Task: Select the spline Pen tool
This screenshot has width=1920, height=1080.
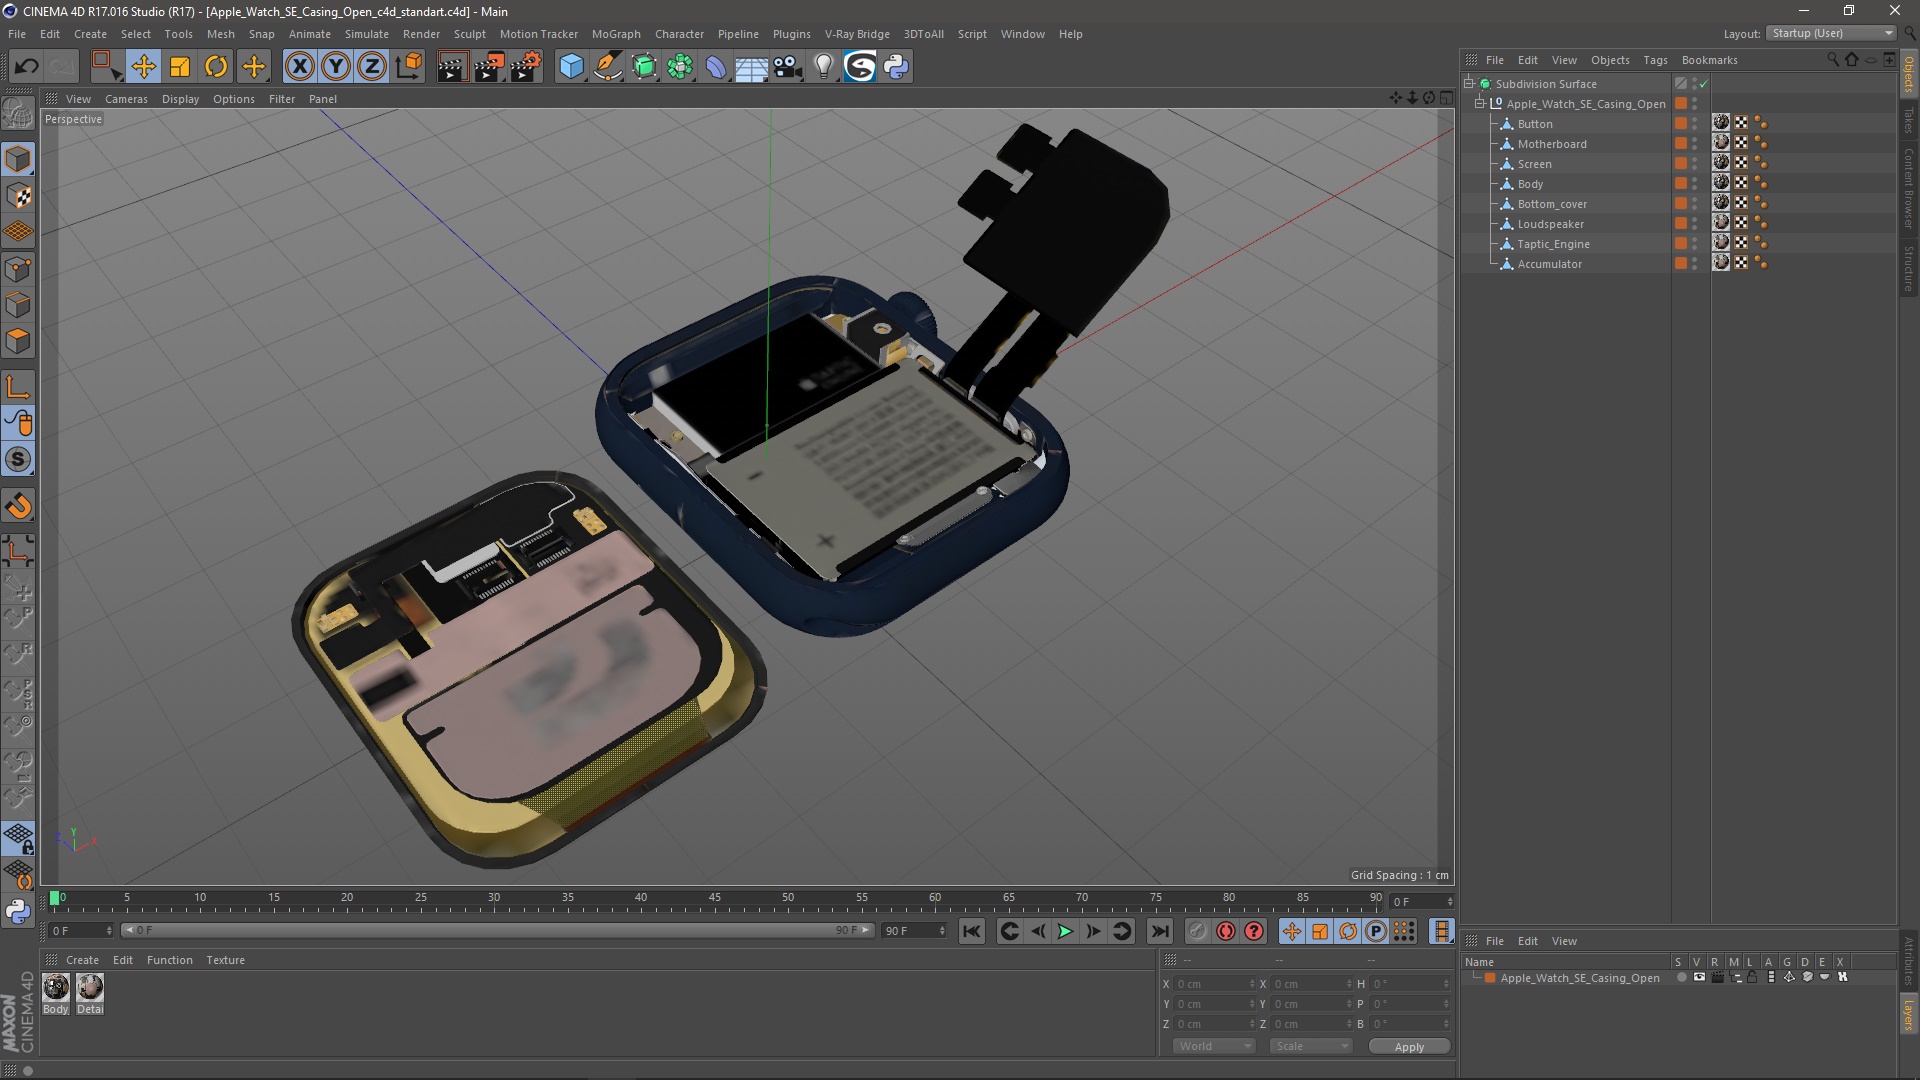Action: point(608,67)
